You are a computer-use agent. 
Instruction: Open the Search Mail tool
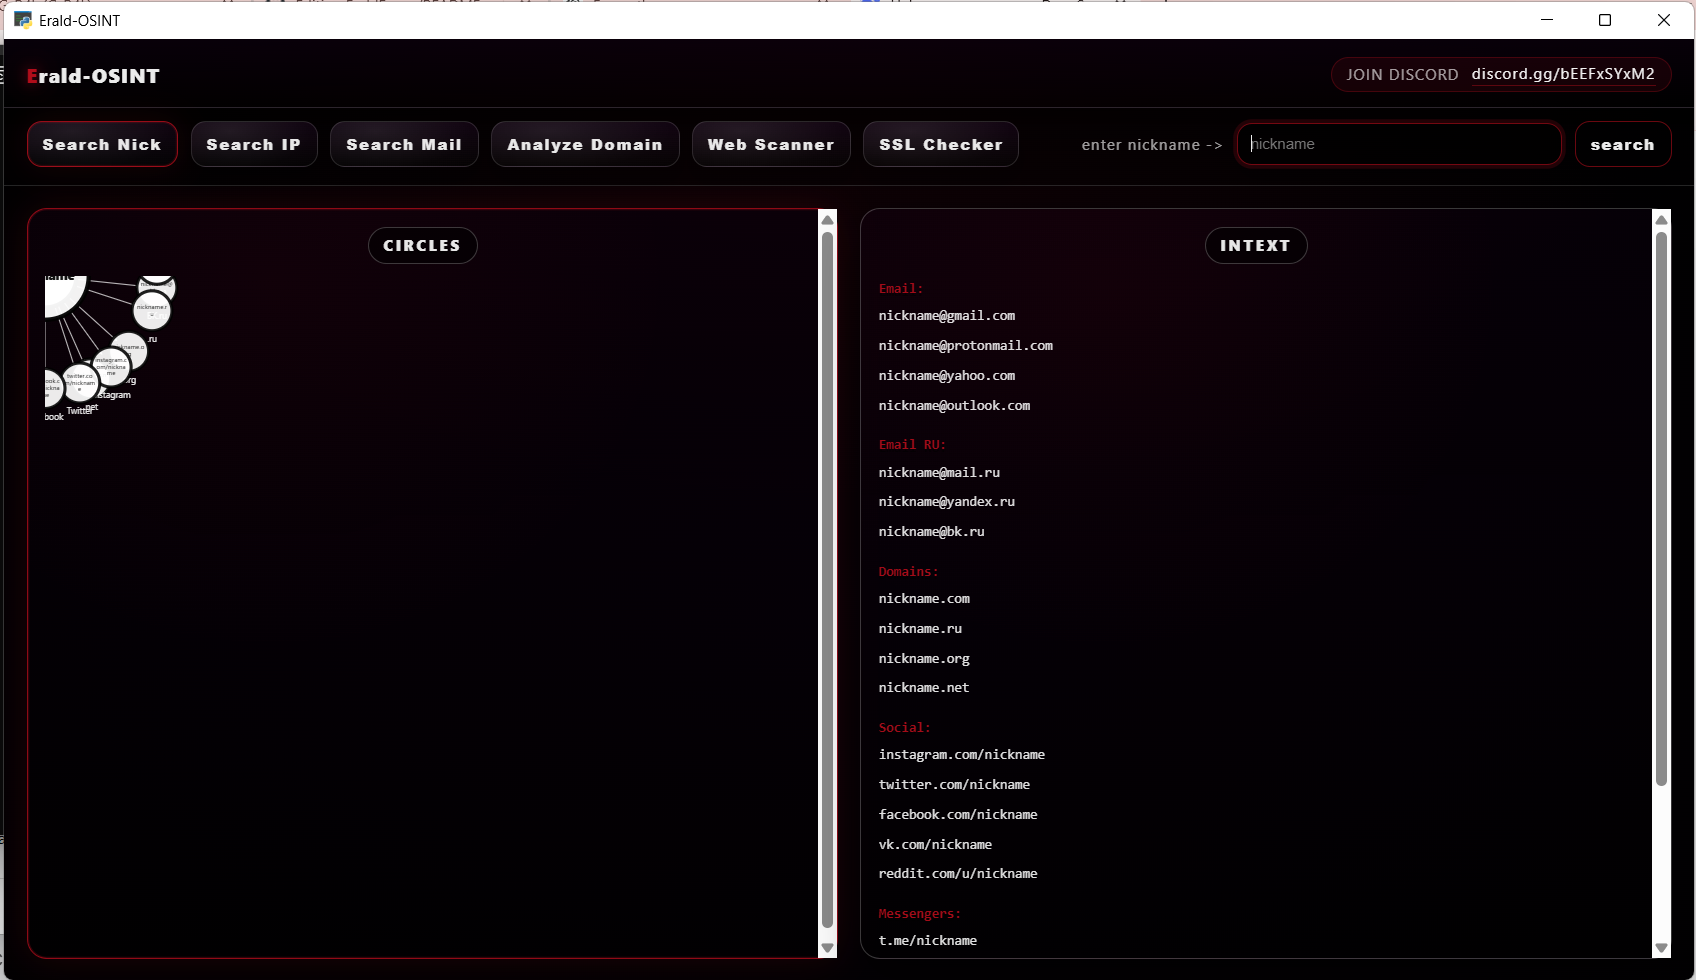[x=404, y=144]
